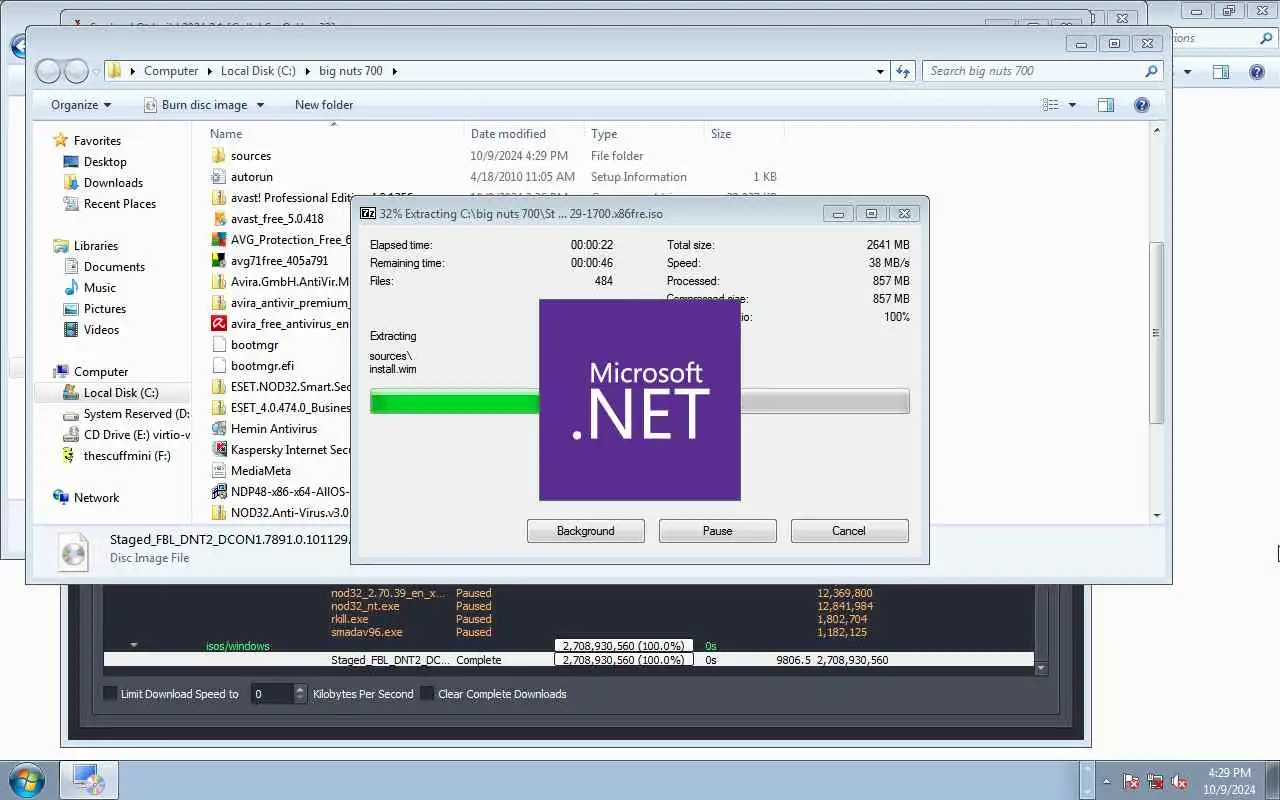Image resolution: width=1280 pixels, height=800 pixels.
Task: Open the Organize dropdown menu
Action: [x=81, y=104]
